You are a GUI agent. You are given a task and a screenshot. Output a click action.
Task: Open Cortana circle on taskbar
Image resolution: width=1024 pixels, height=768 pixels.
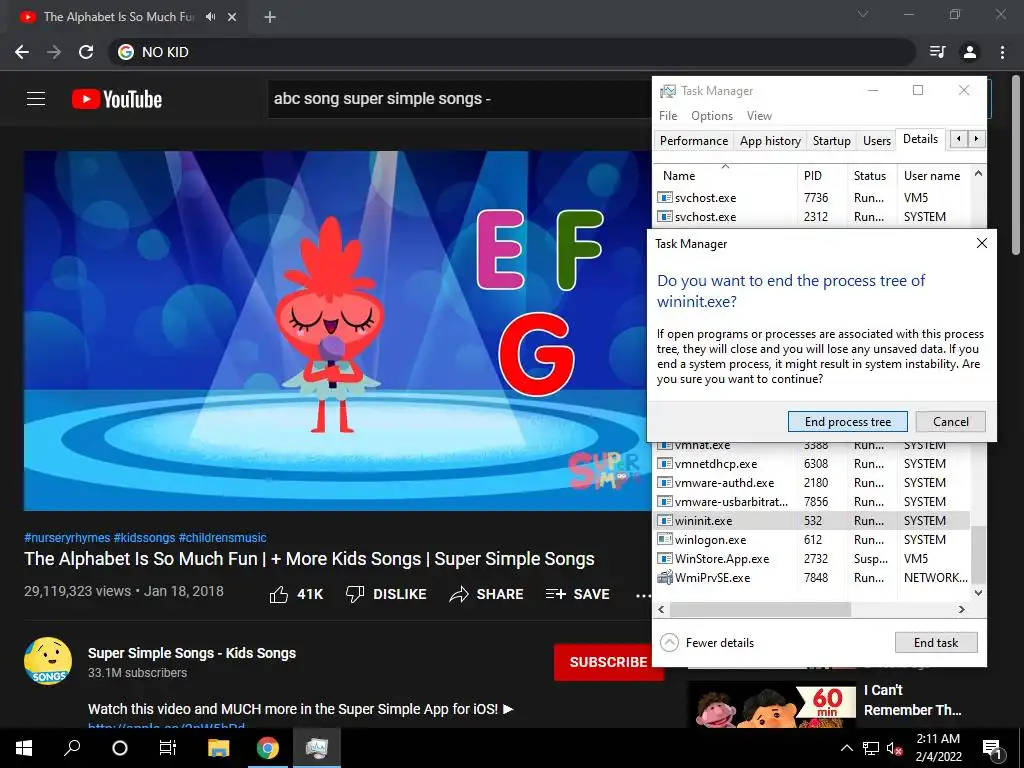point(120,748)
